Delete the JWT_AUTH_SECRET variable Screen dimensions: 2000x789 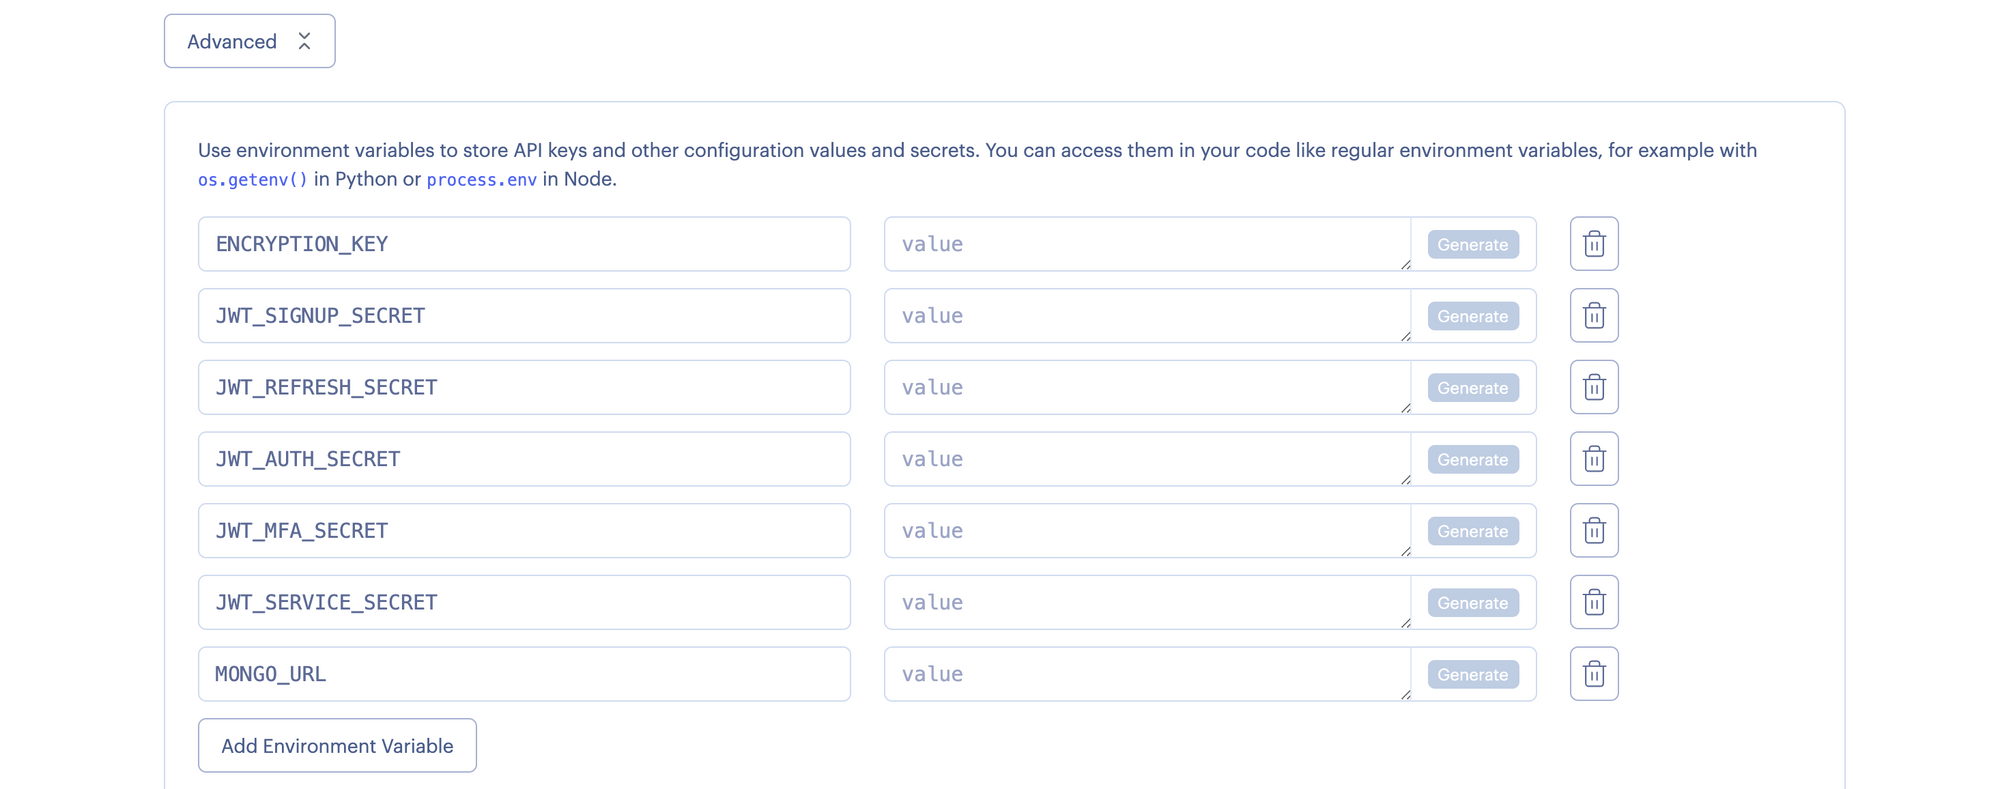[1594, 459]
